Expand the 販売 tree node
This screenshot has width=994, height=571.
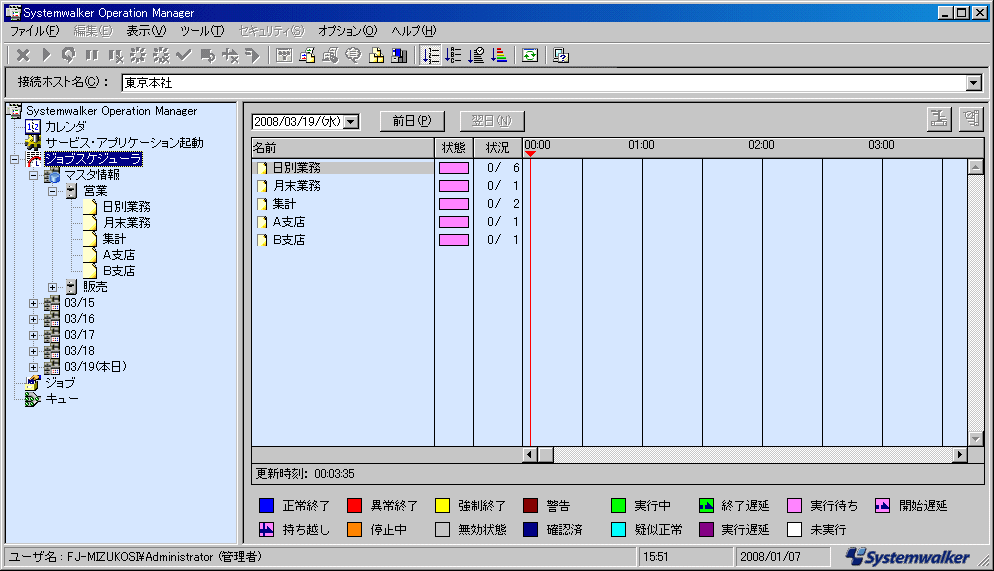[53, 287]
